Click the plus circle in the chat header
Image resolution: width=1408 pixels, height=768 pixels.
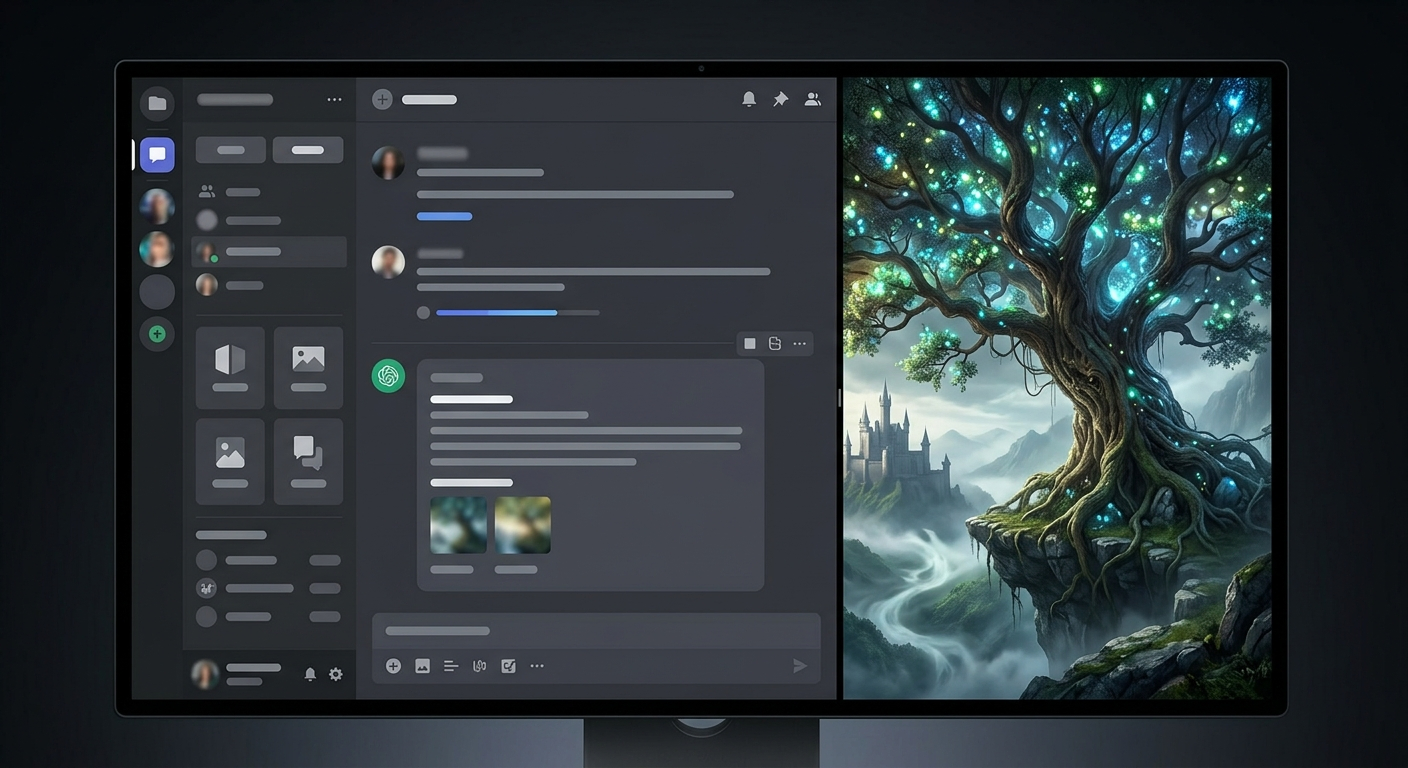click(x=382, y=99)
